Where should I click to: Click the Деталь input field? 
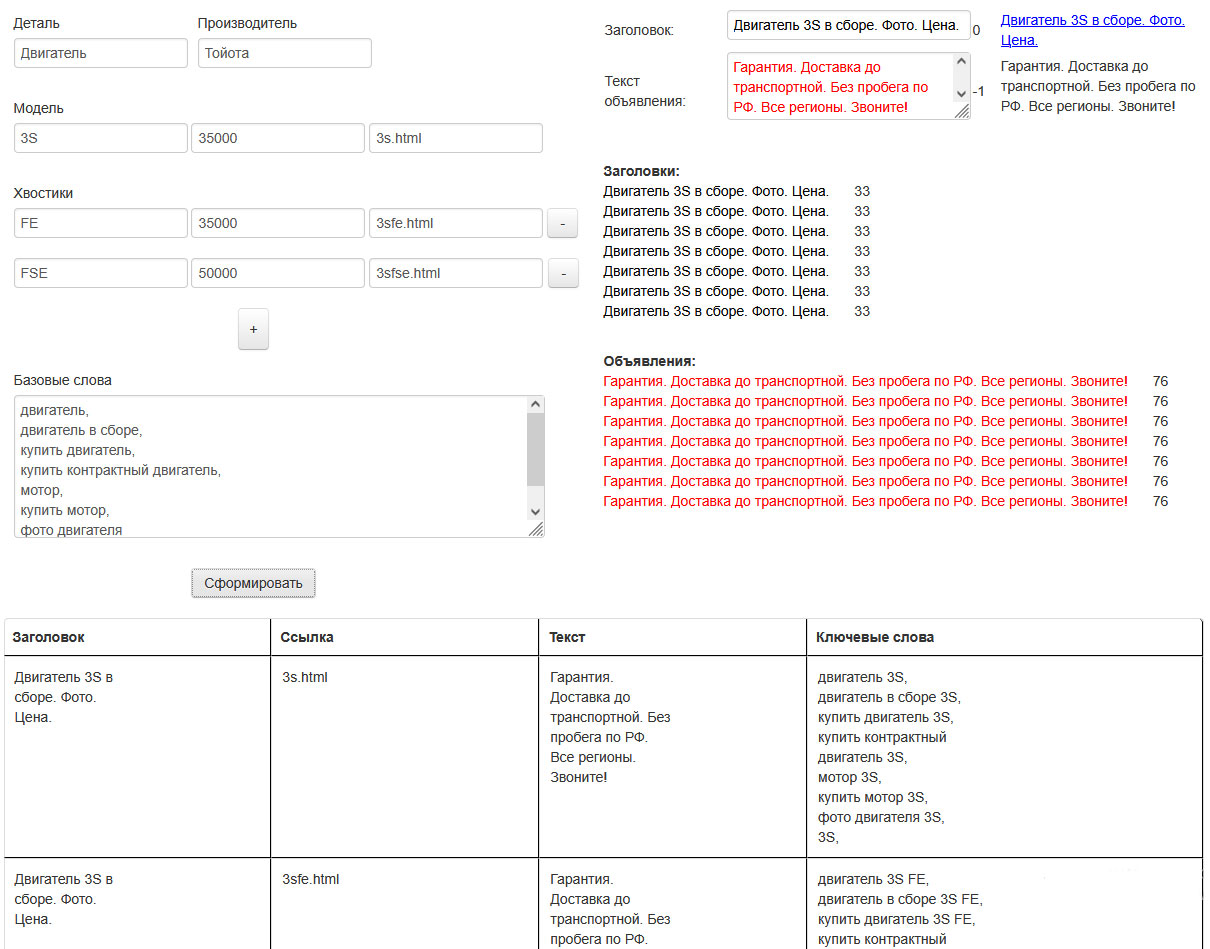(100, 53)
